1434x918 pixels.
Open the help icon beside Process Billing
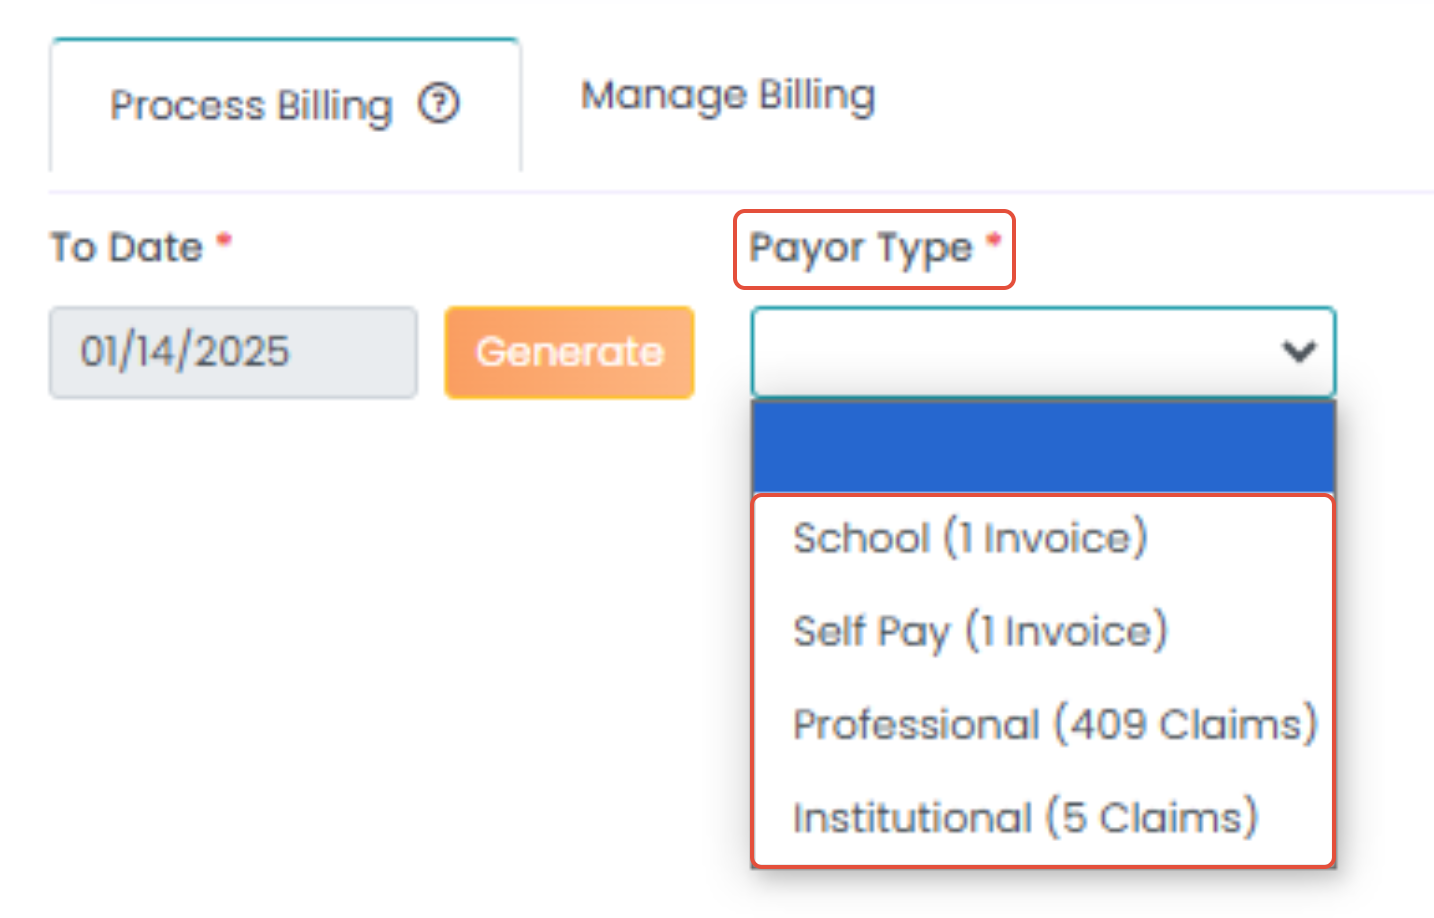pos(439,103)
